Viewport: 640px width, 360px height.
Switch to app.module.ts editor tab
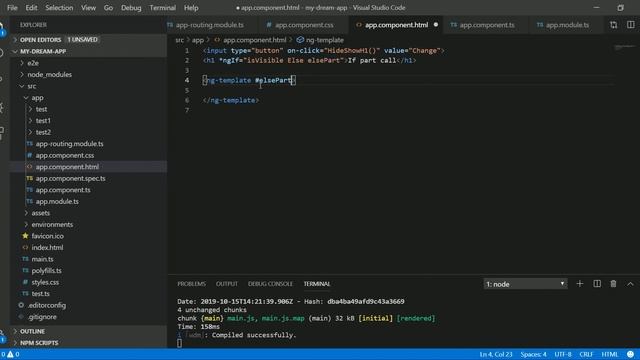pyautogui.click(x=567, y=25)
